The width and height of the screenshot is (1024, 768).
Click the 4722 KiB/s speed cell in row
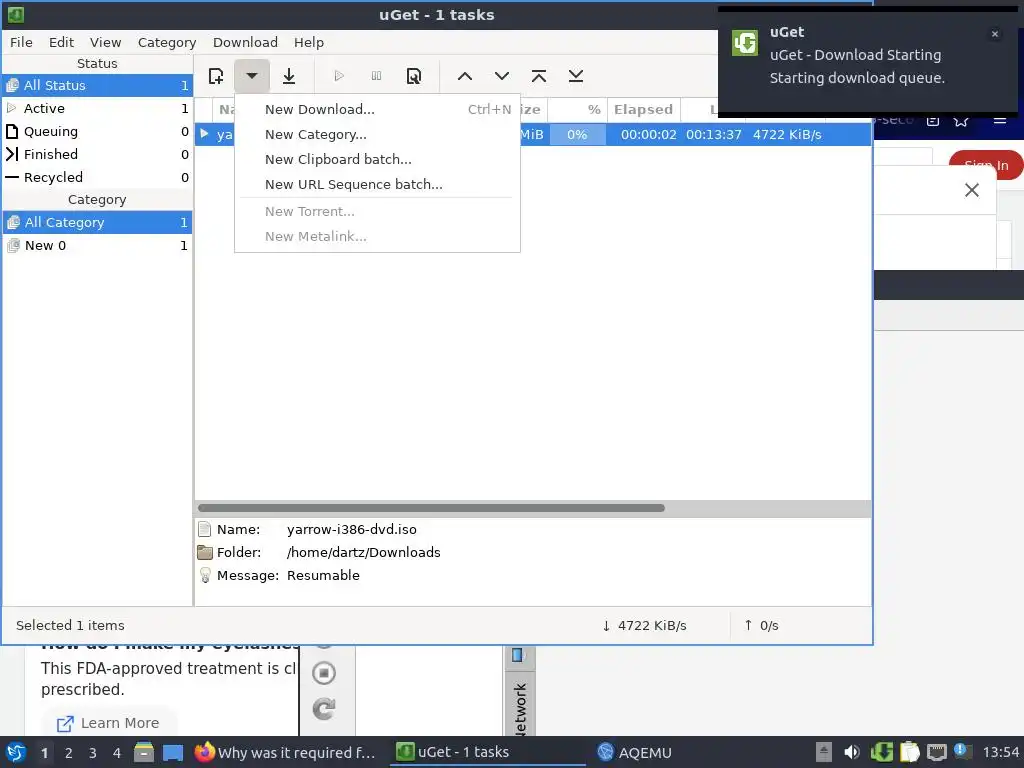click(x=787, y=135)
